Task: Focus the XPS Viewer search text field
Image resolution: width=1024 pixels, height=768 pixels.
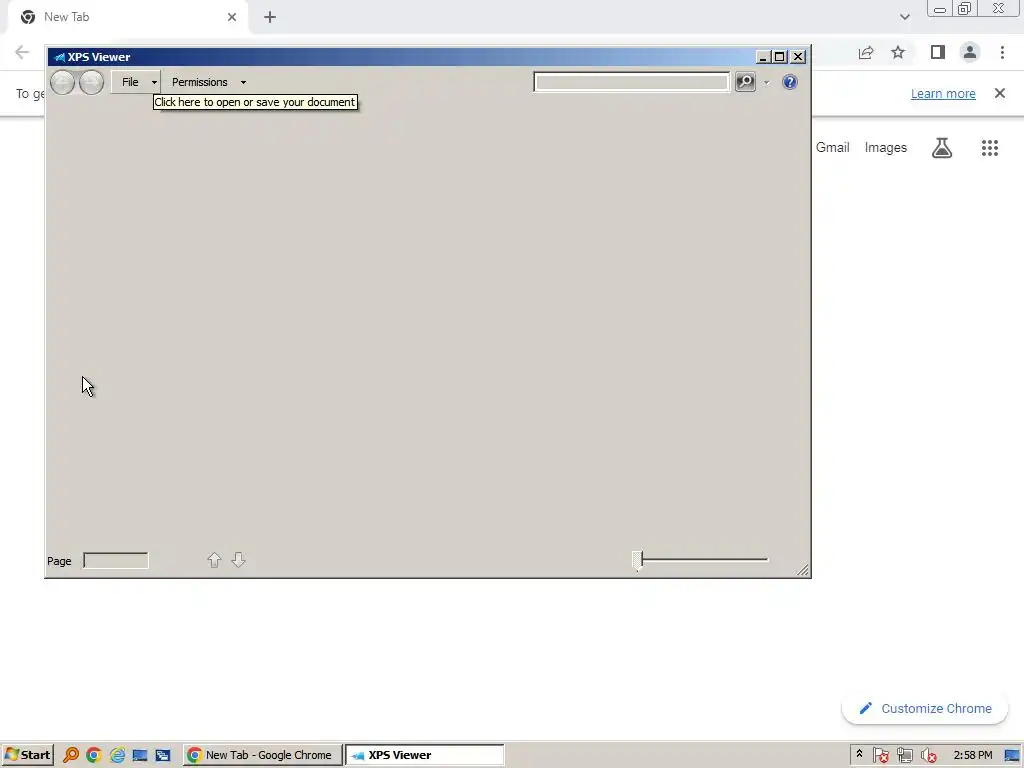Action: tap(631, 82)
